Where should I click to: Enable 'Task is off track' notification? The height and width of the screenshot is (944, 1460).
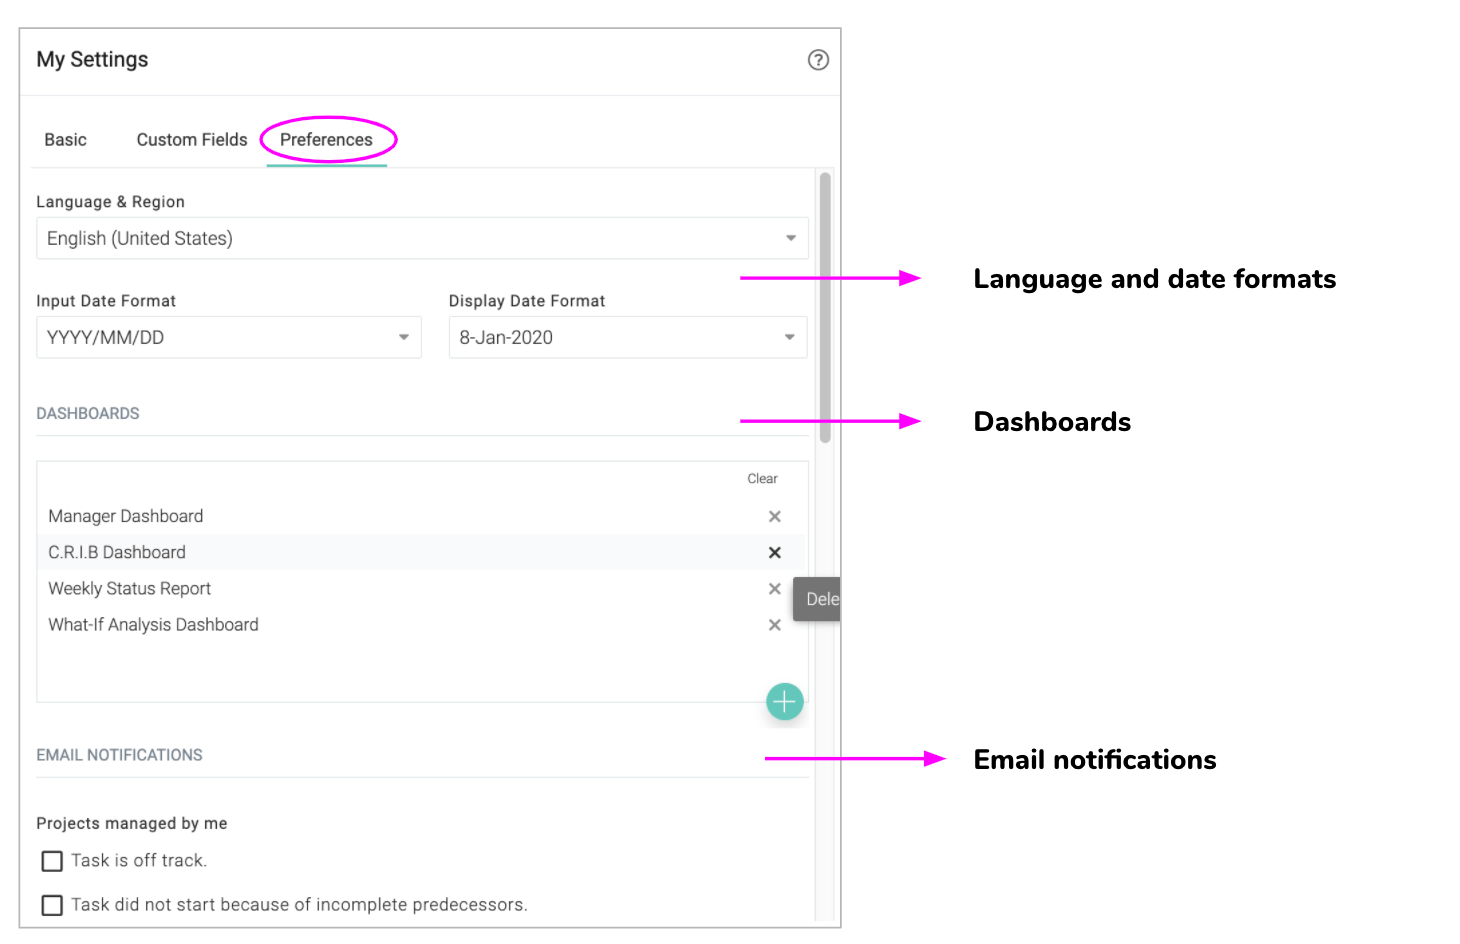(x=52, y=861)
